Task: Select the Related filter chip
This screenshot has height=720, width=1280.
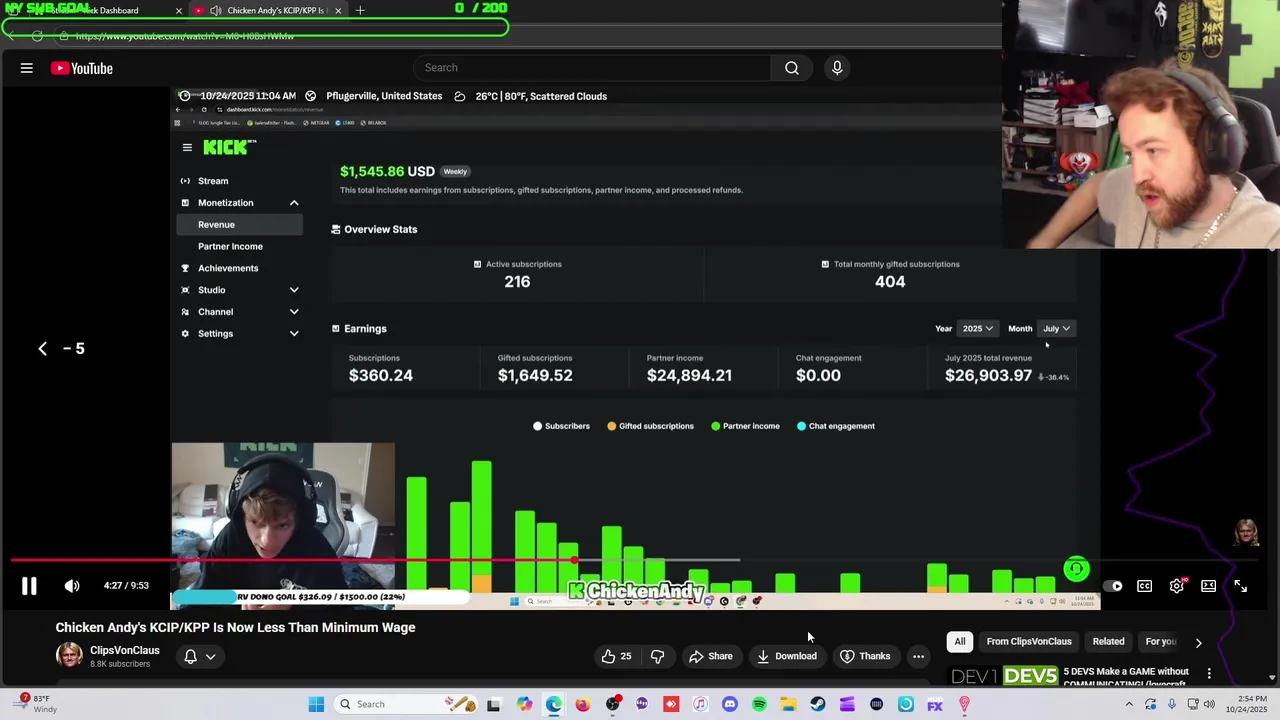Action: 1108,641
